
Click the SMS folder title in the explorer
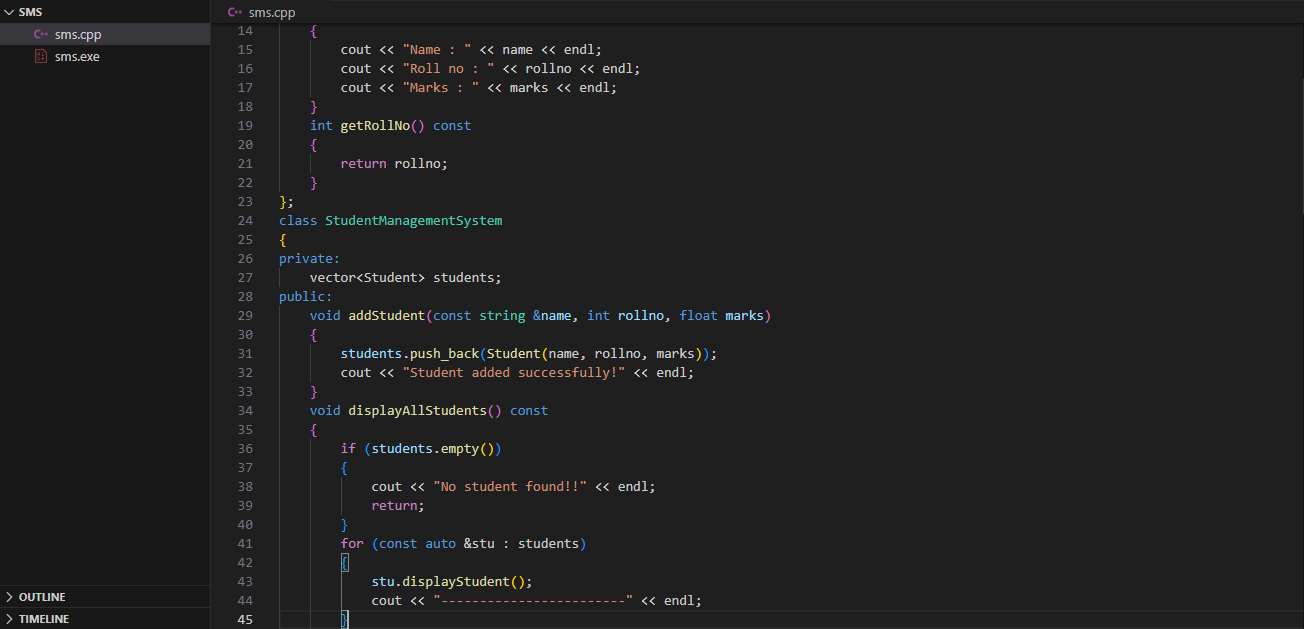[30, 11]
